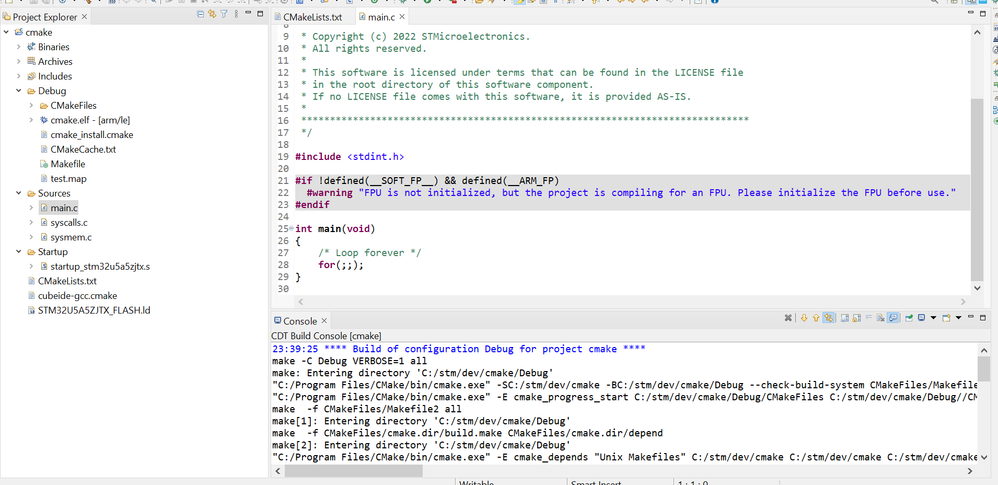The height and width of the screenshot is (485, 998).
Task: Switch to main.c editor tab
Action: pyautogui.click(x=381, y=17)
